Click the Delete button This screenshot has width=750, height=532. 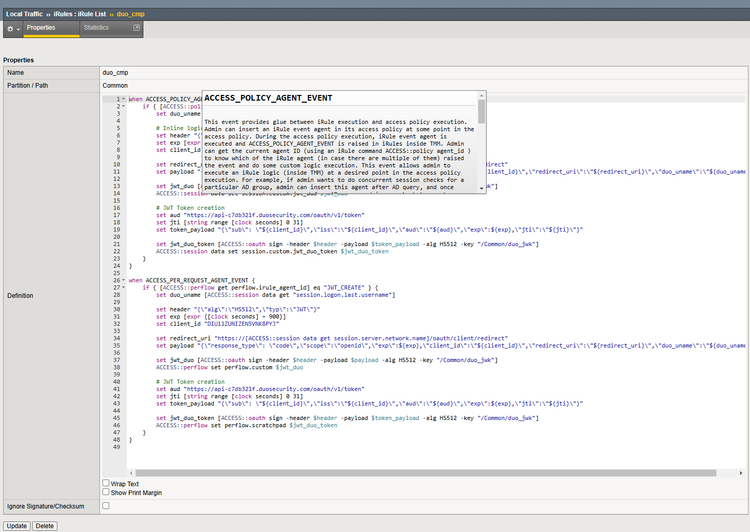point(45,525)
